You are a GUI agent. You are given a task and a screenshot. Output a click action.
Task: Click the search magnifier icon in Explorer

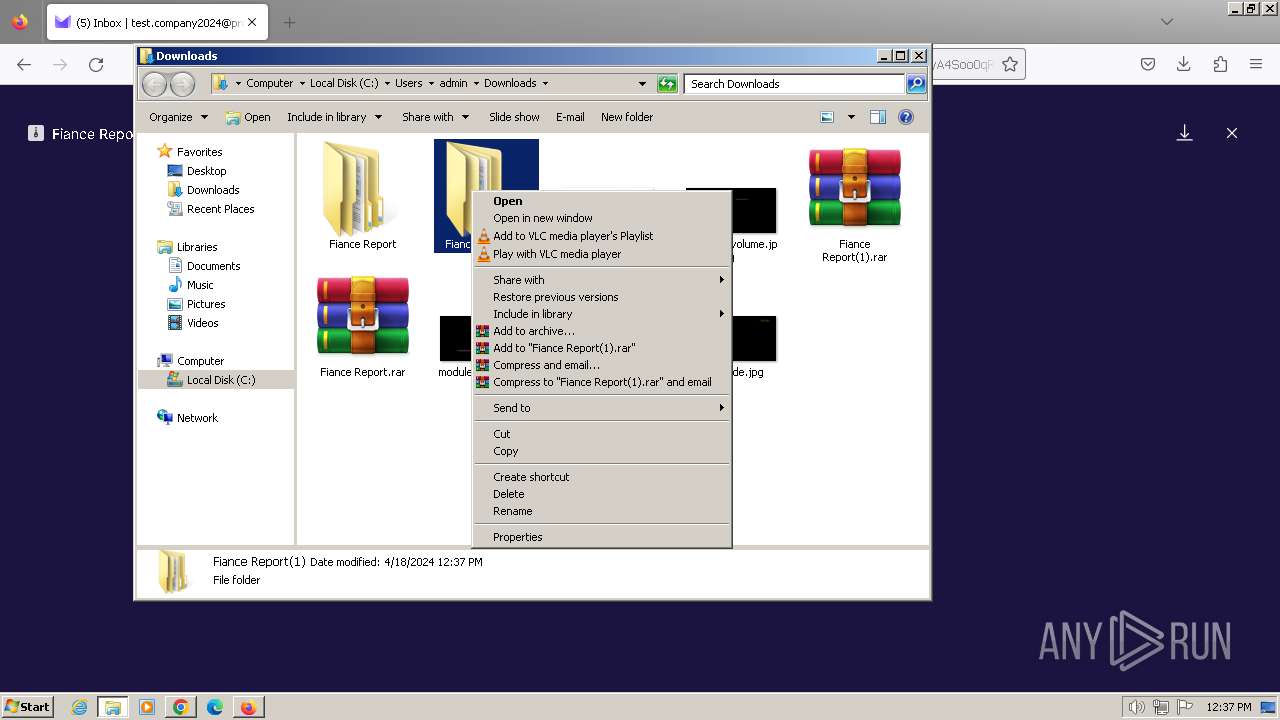(916, 84)
